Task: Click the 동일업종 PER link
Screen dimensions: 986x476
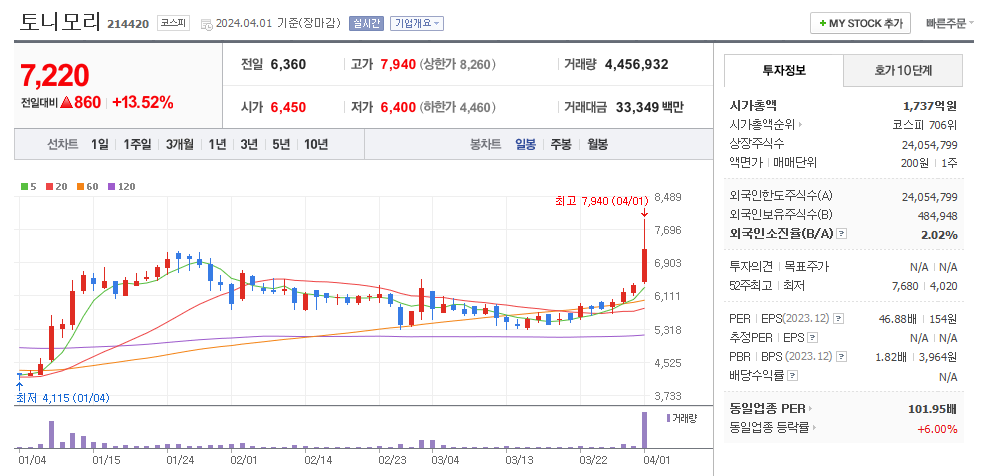Action: [768, 409]
